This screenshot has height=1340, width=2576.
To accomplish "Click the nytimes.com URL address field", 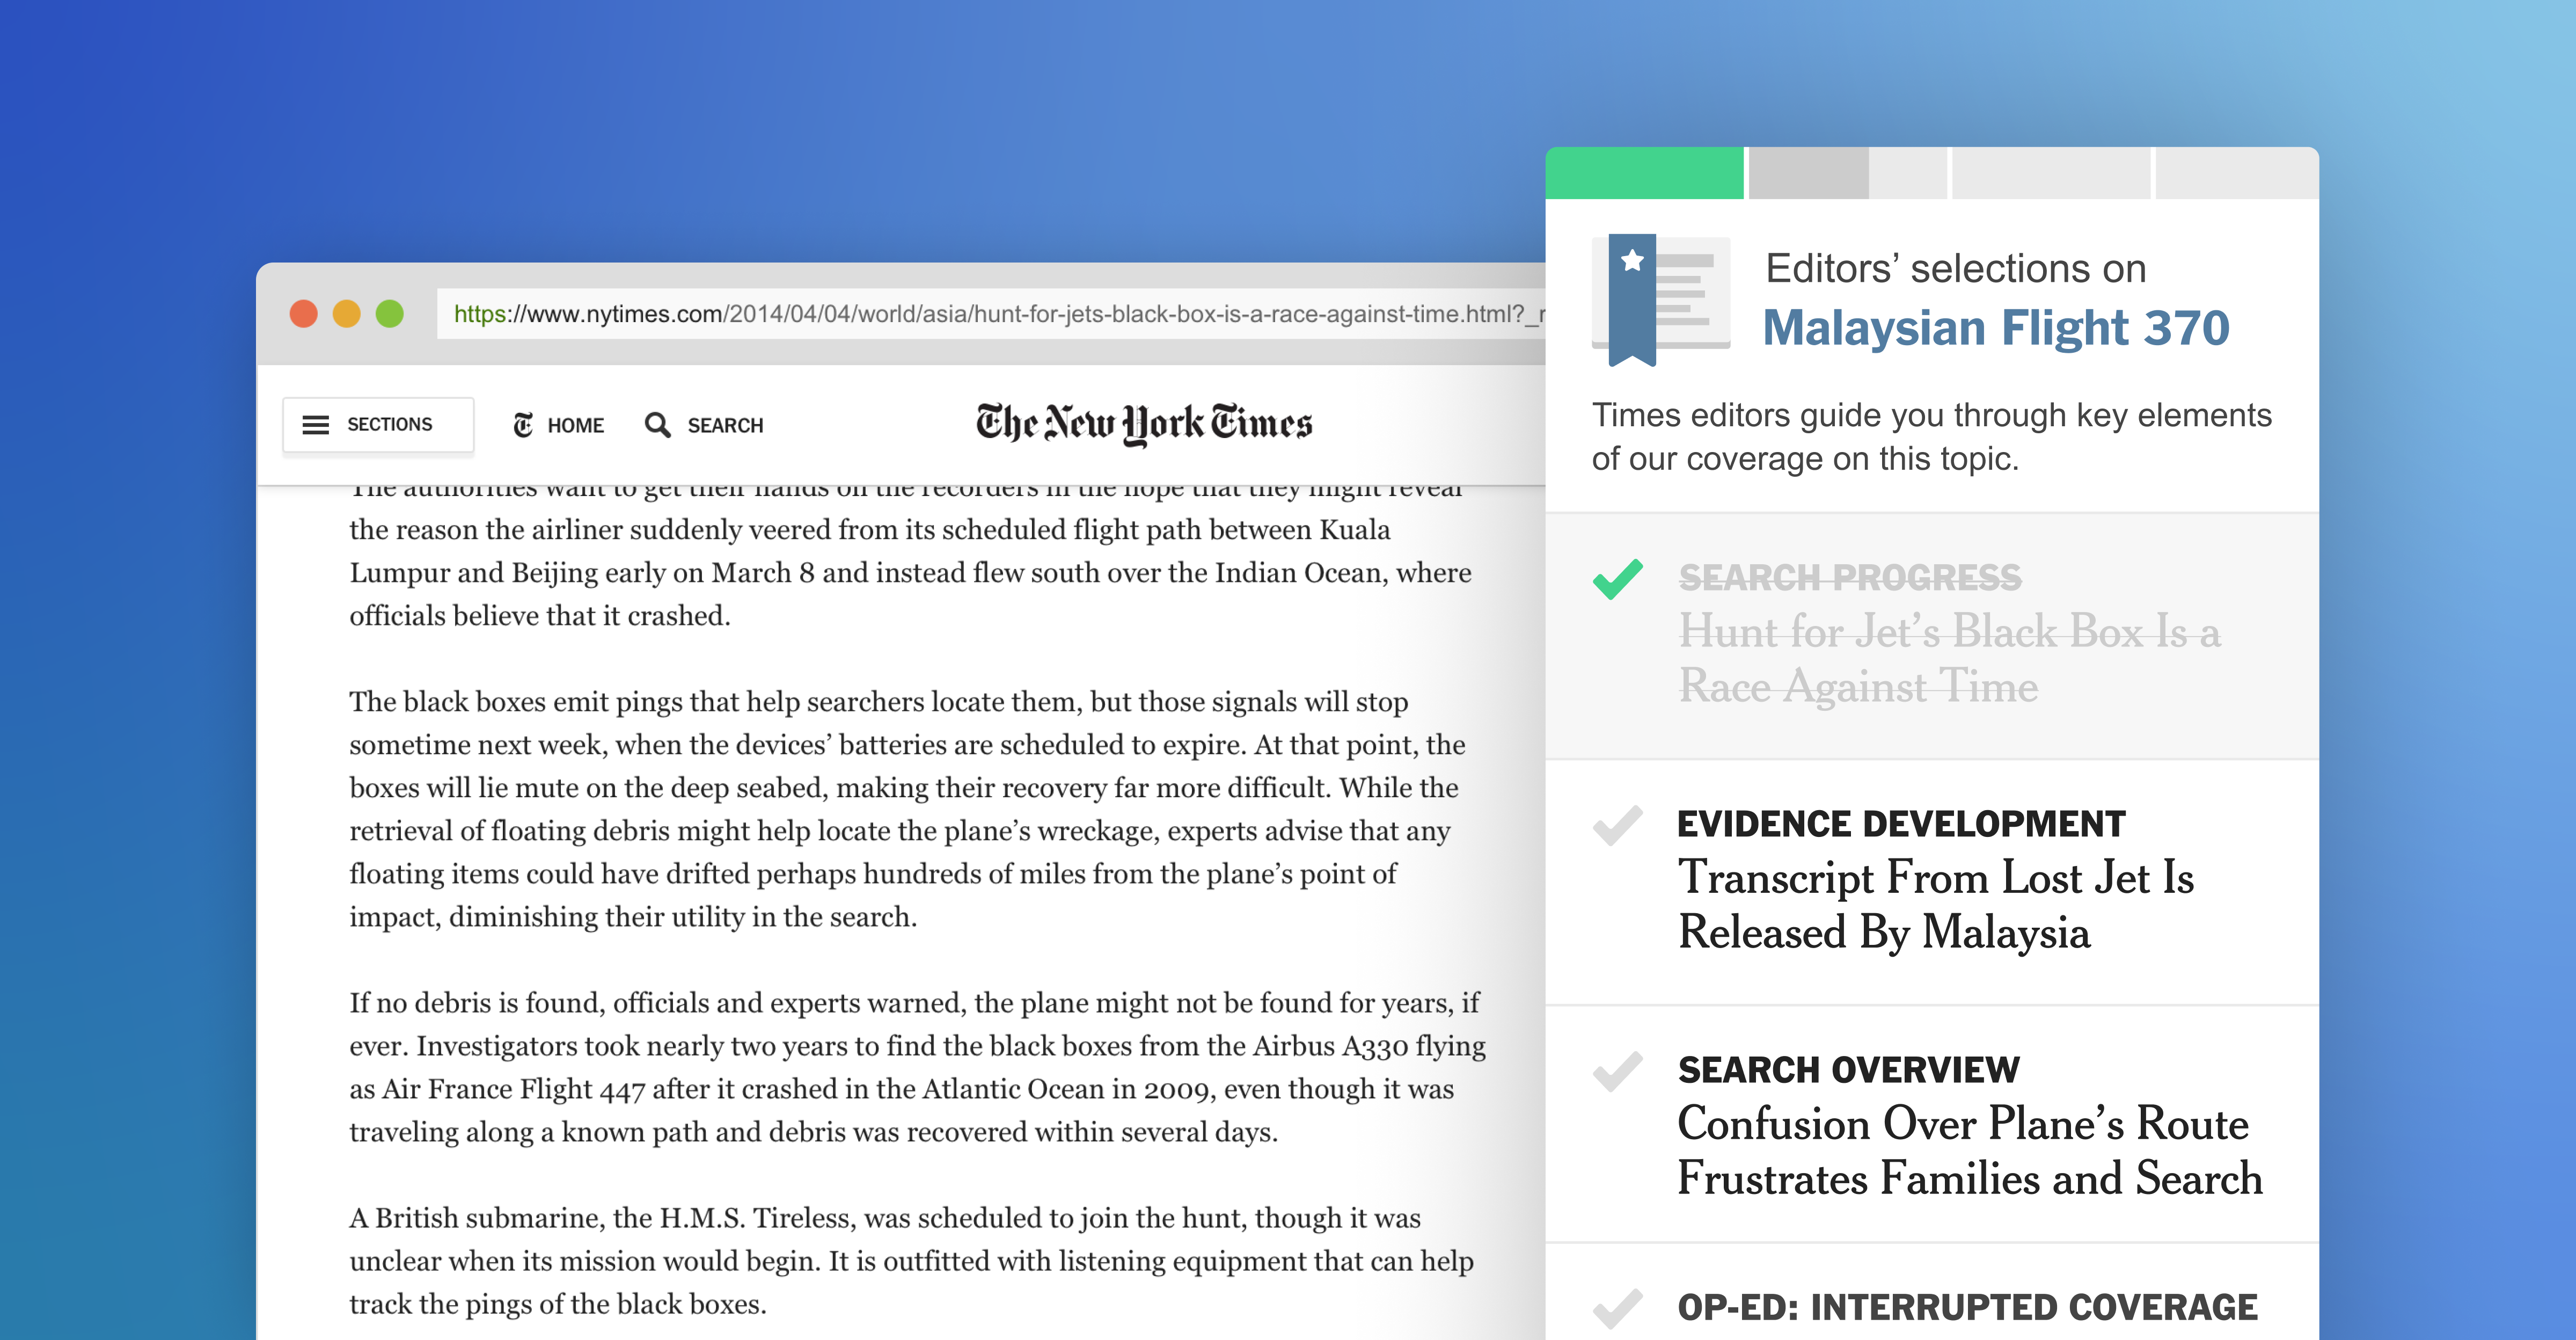I will pos(990,314).
